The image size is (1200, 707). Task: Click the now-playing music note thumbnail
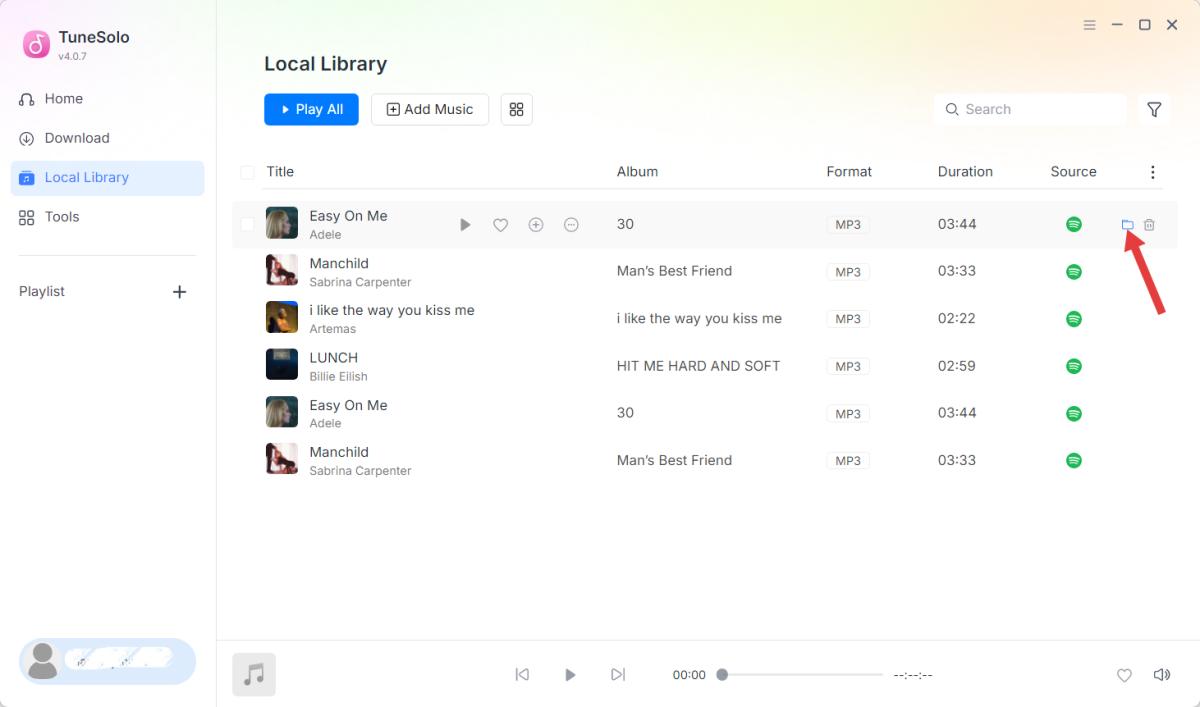point(254,675)
